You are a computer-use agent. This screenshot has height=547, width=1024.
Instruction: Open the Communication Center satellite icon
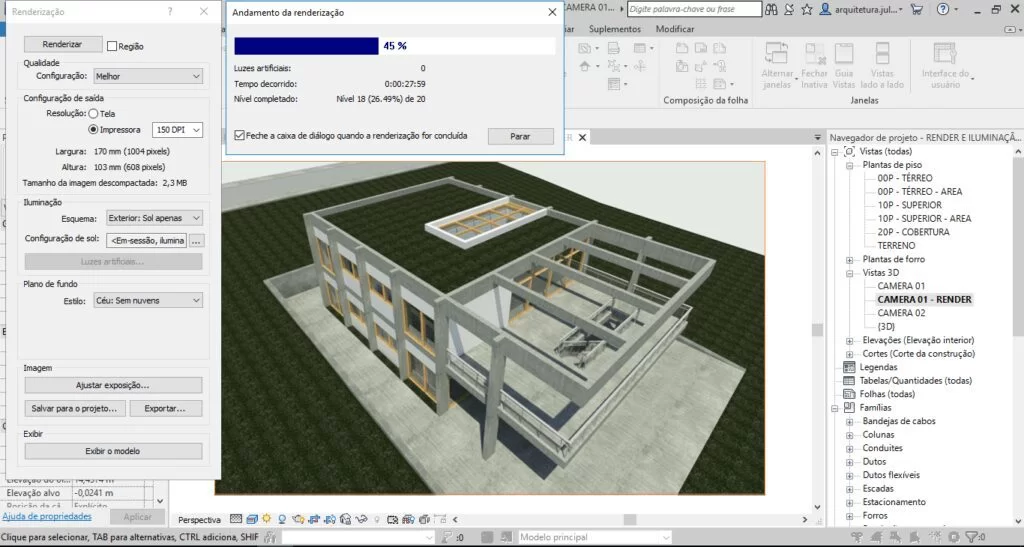coord(790,9)
